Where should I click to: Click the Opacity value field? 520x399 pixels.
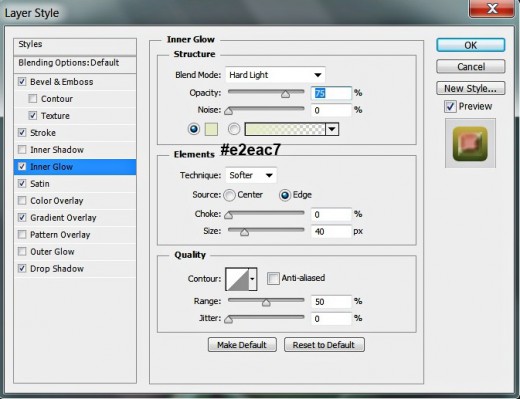click(331, 93)
